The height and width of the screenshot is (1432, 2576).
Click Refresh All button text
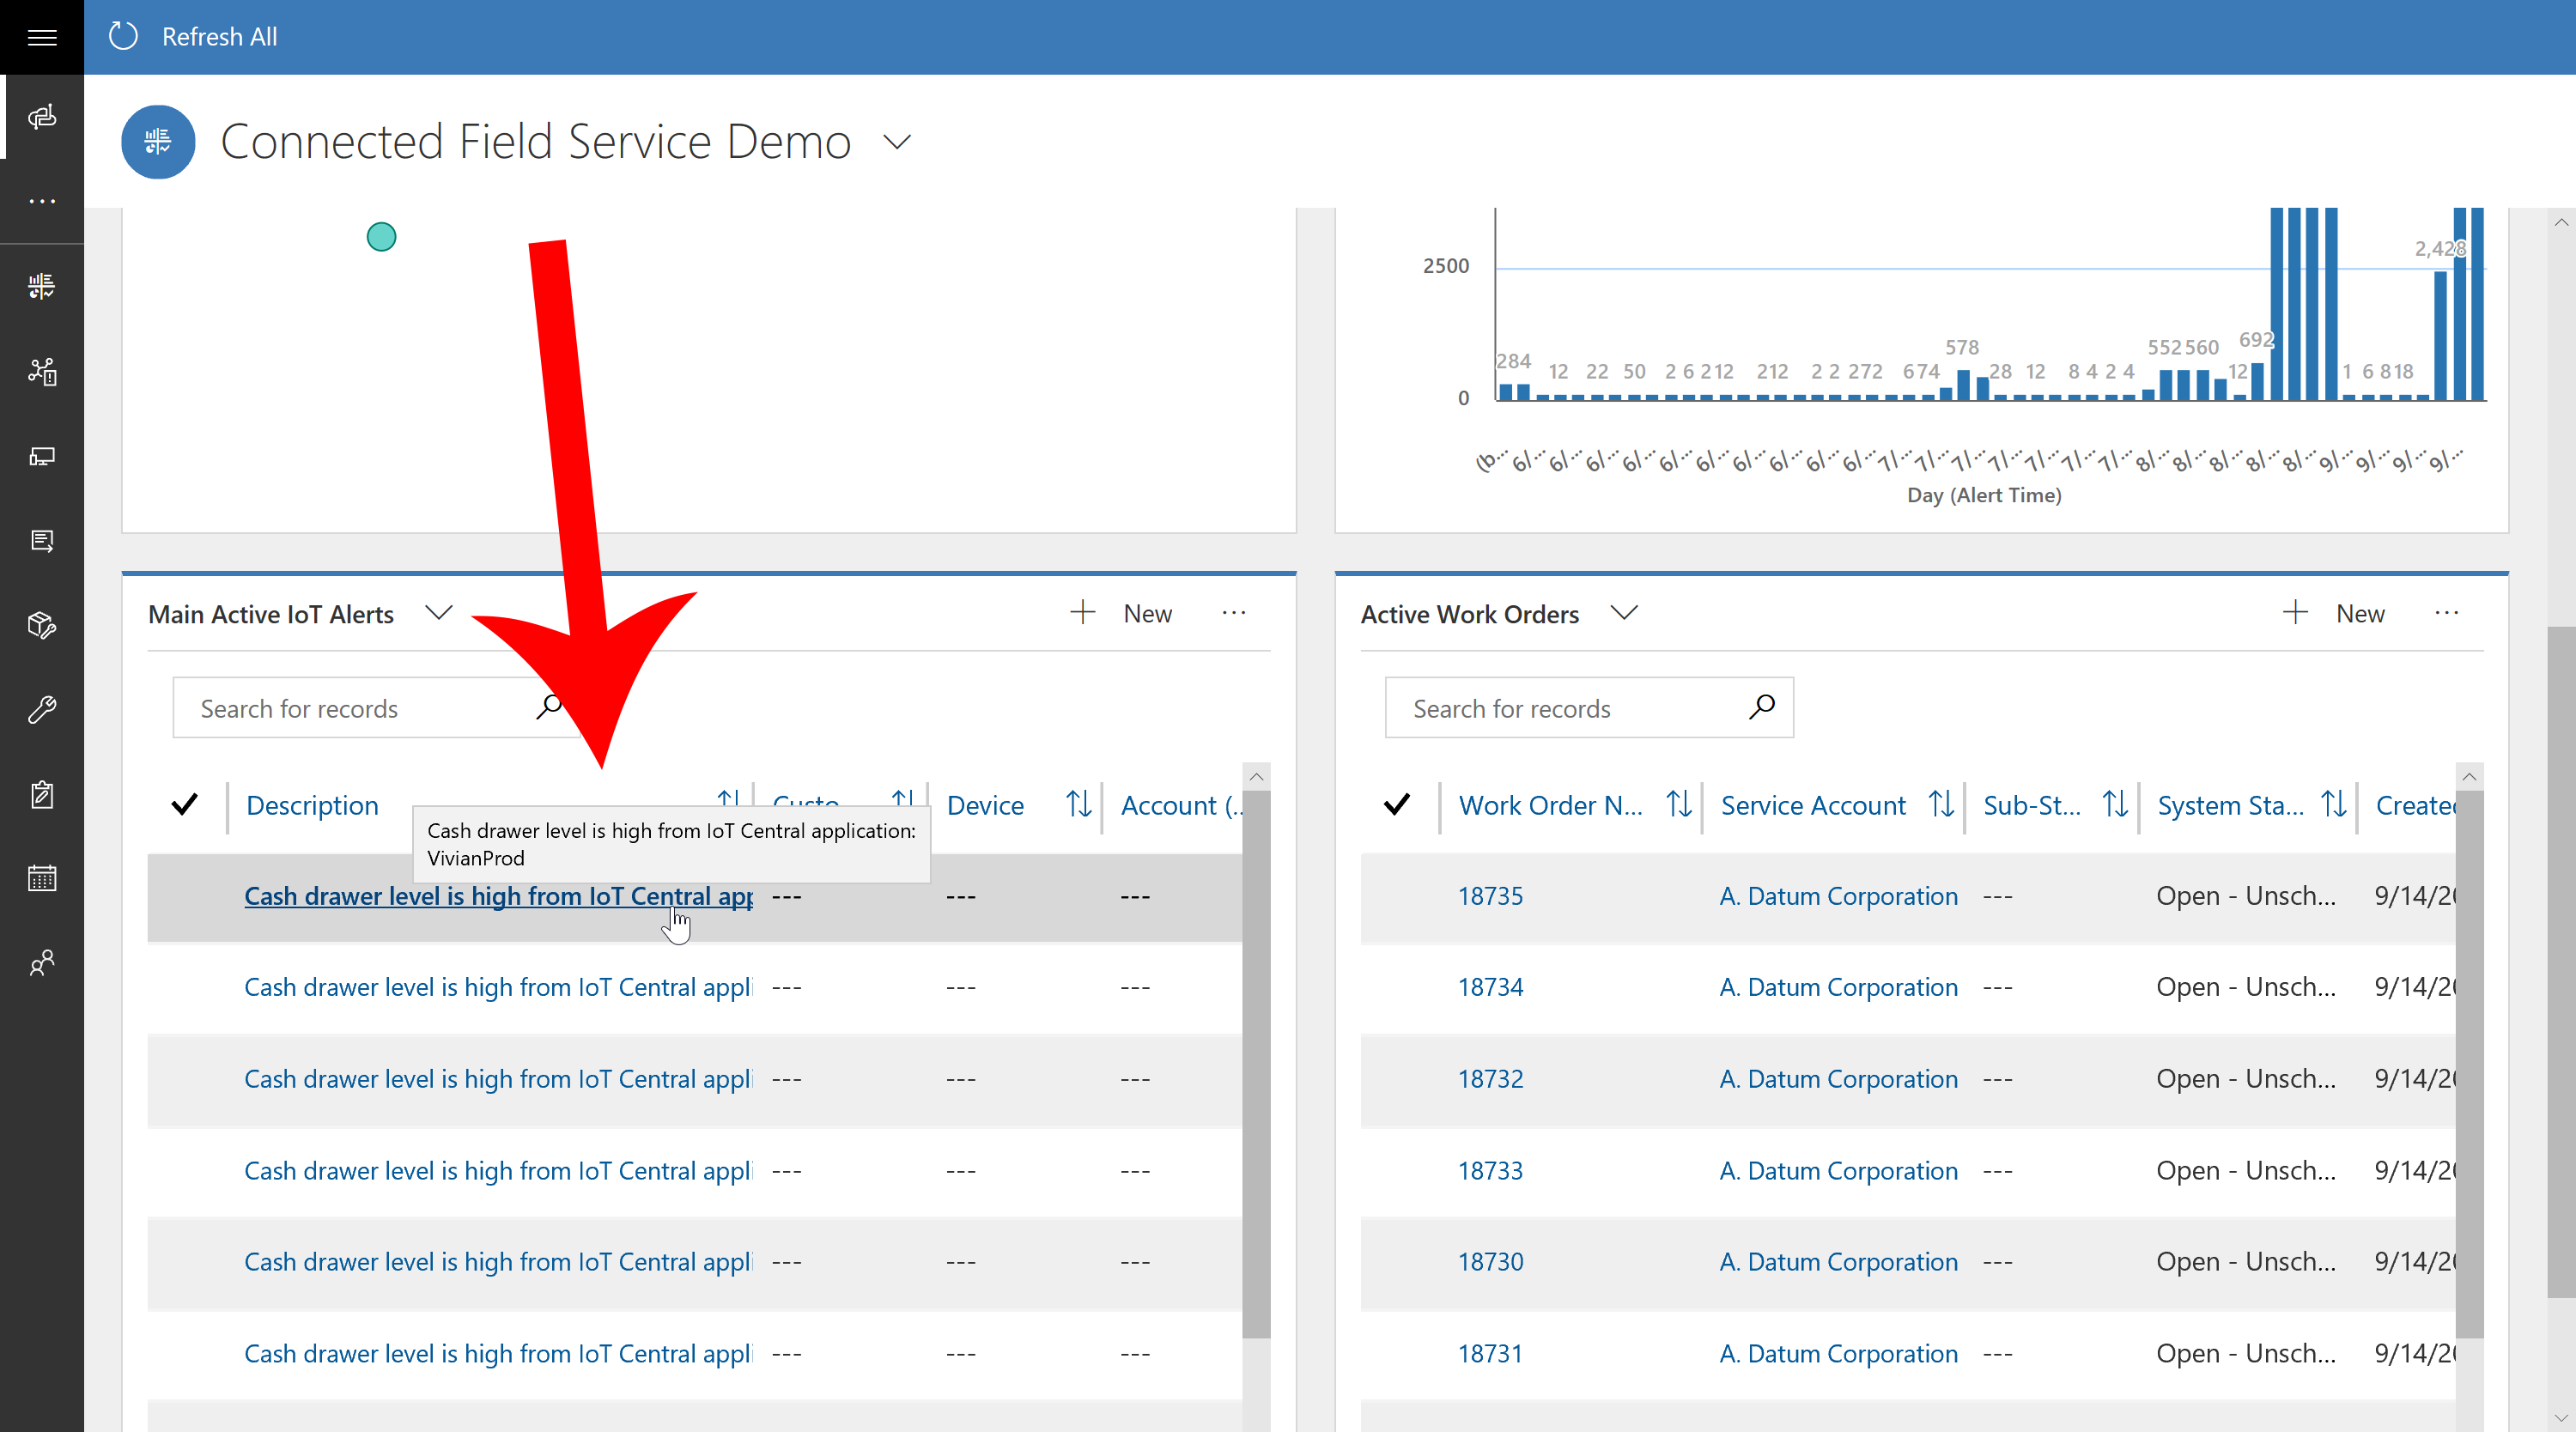pos(220,37)
